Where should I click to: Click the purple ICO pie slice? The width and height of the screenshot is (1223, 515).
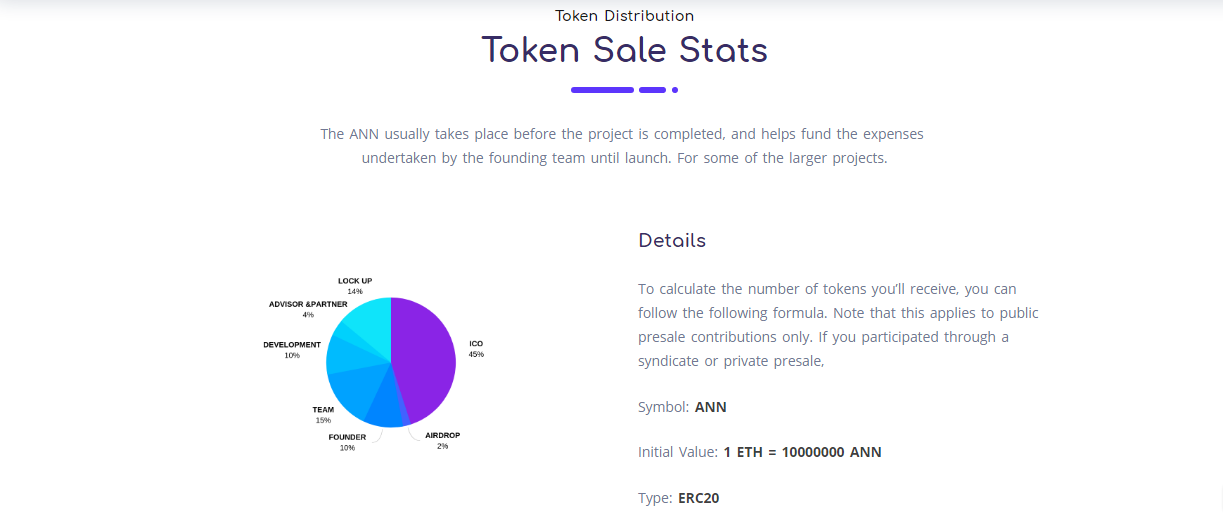(x=425, y=360)
